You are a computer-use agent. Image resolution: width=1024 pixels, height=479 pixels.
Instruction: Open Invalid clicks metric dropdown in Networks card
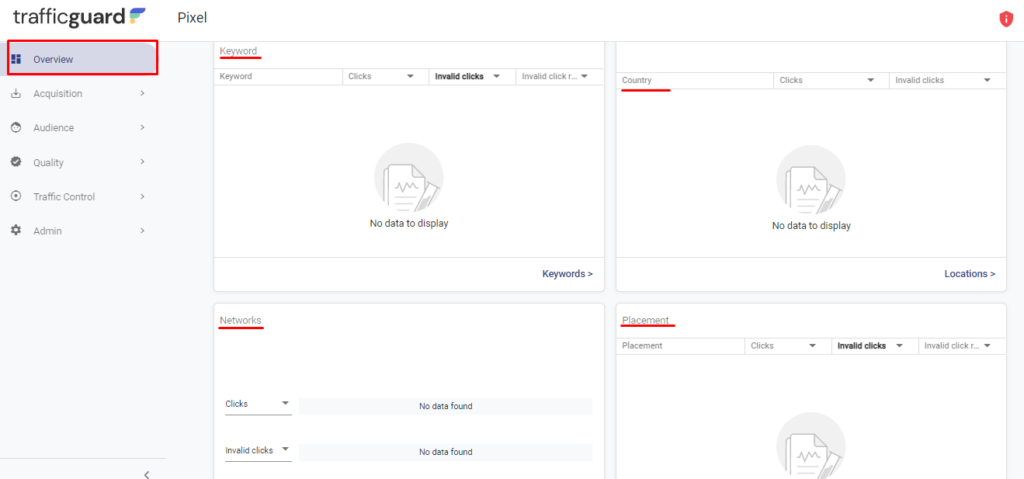coord(258,451)
